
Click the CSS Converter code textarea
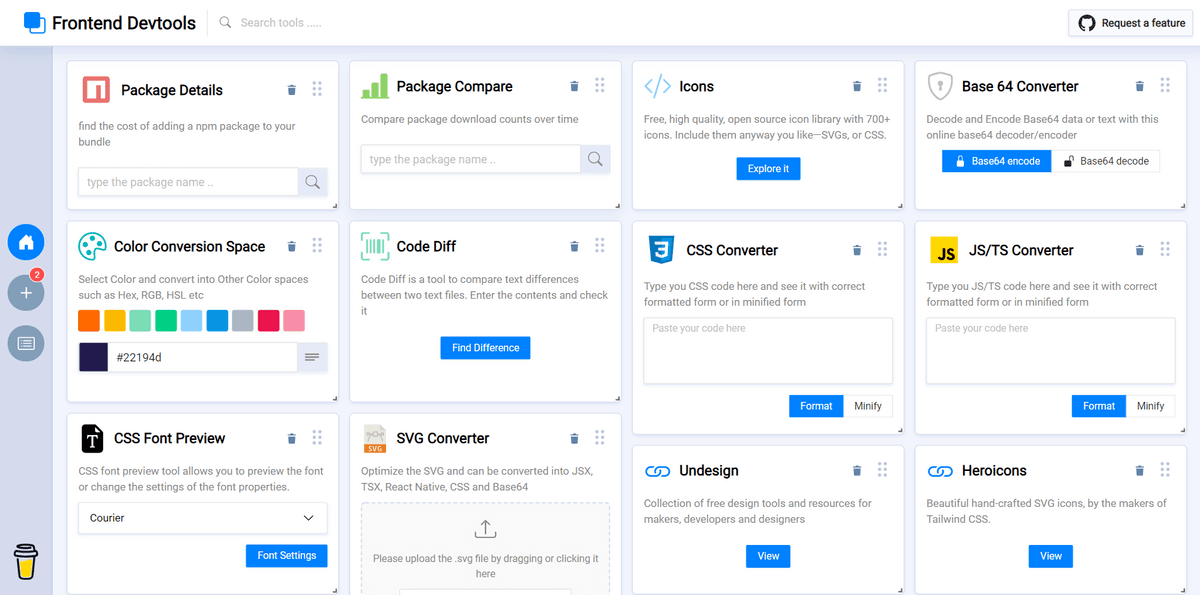click(768, 351)
